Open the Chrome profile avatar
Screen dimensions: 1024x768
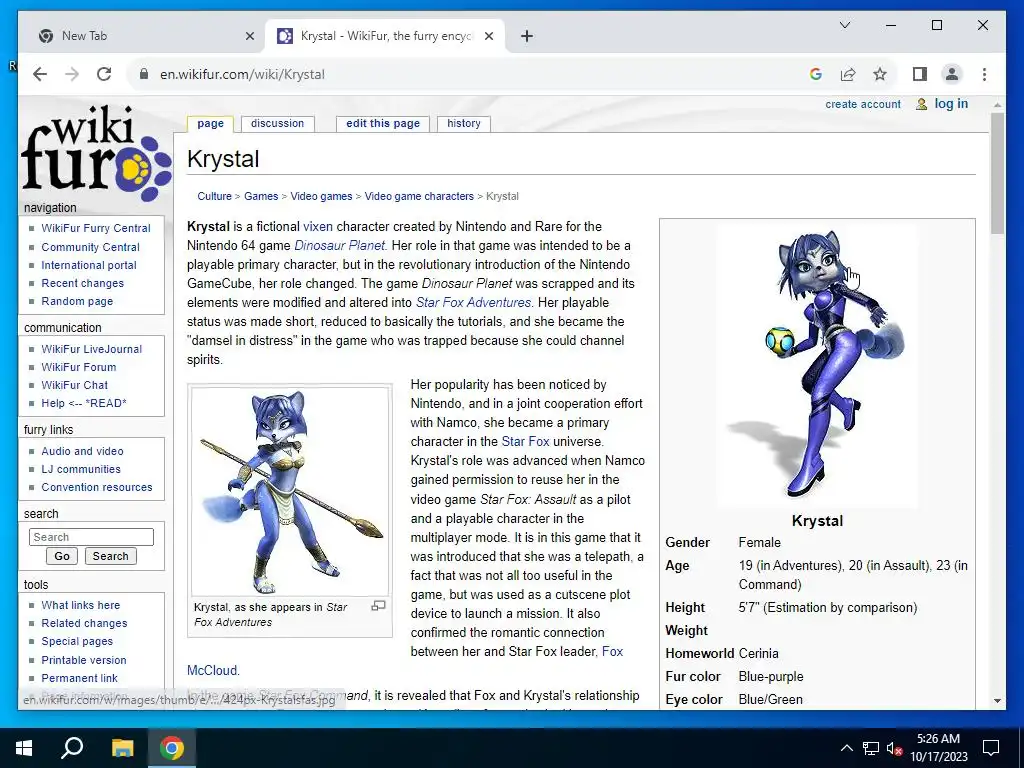click(952, 74)
